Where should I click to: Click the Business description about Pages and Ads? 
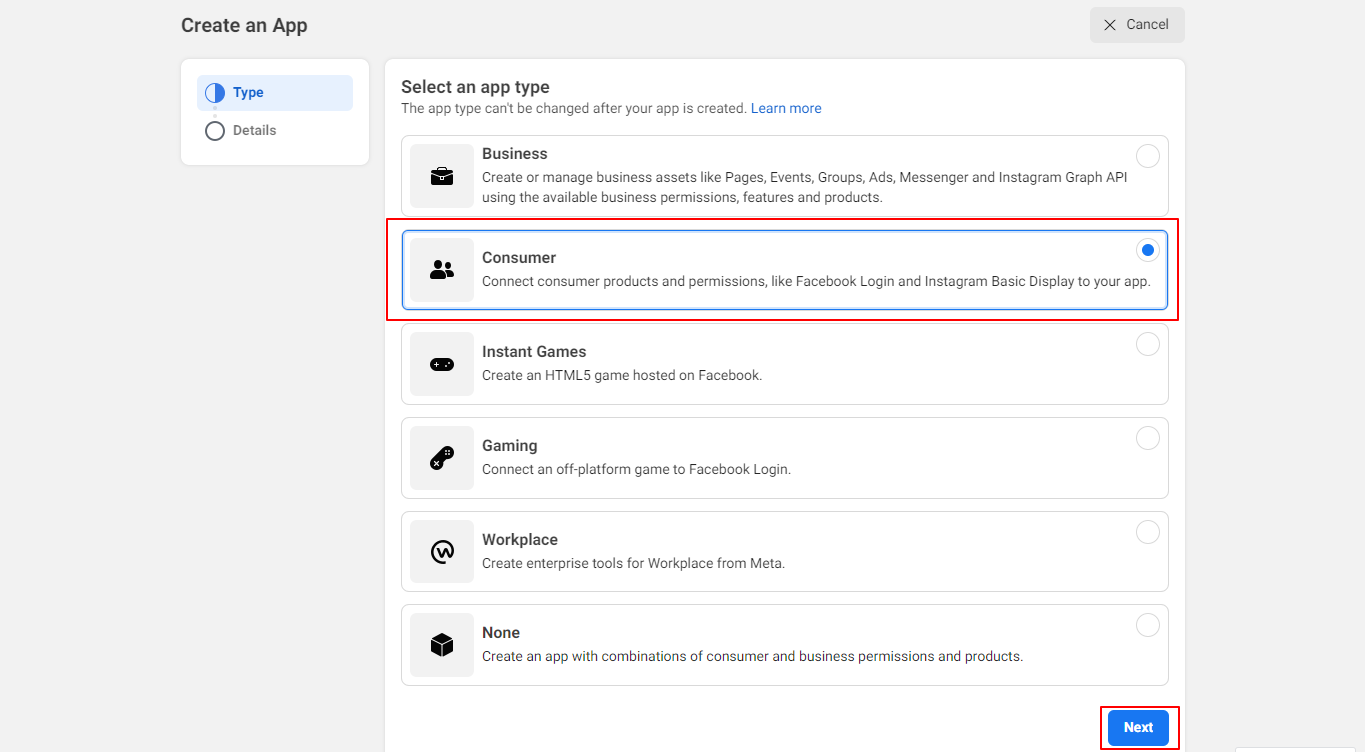pyautogui.click(x=805, y=188)
